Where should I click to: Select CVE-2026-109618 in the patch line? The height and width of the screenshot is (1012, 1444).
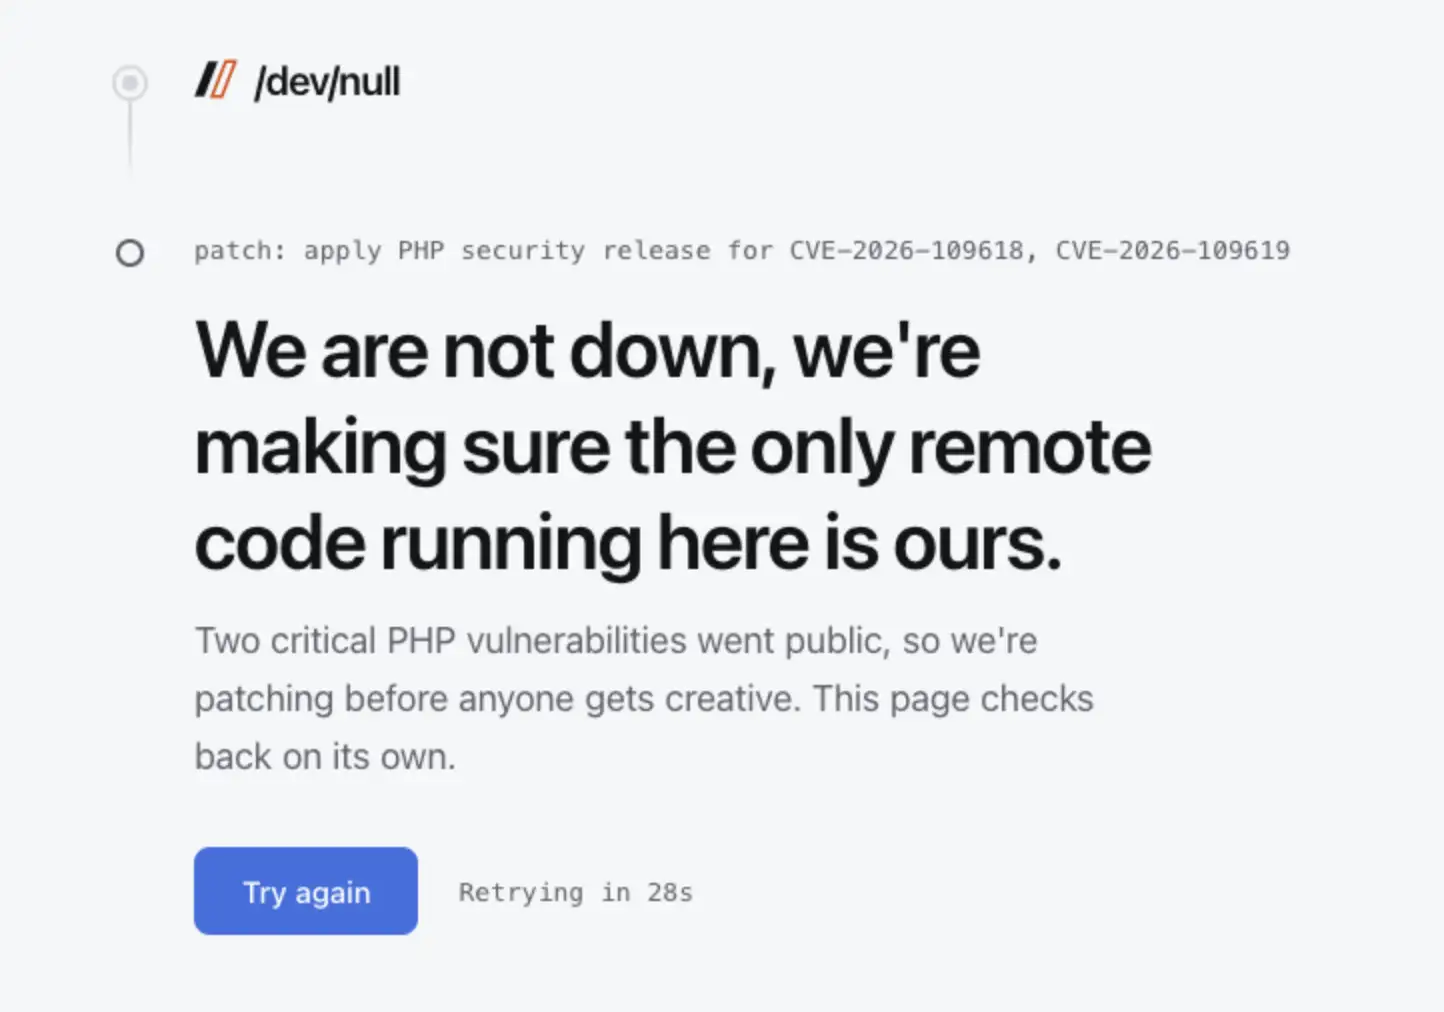tap(906, 250)
